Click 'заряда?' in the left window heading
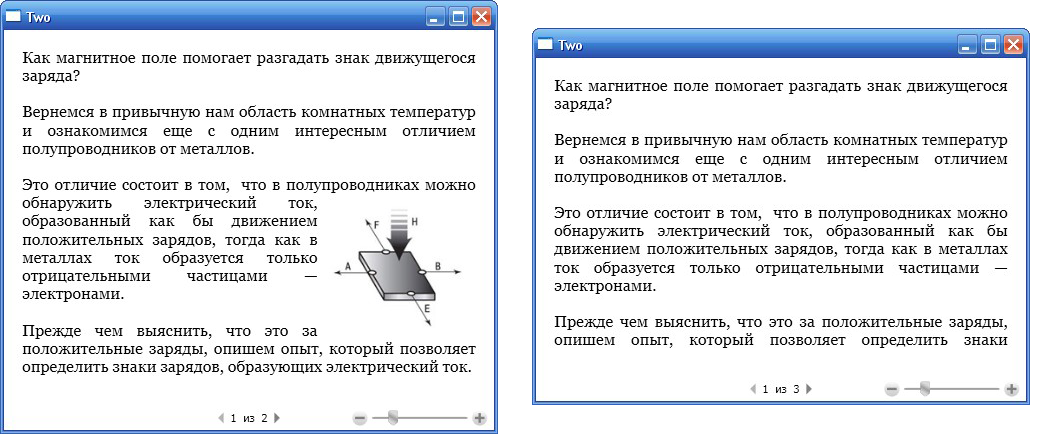 52,76
